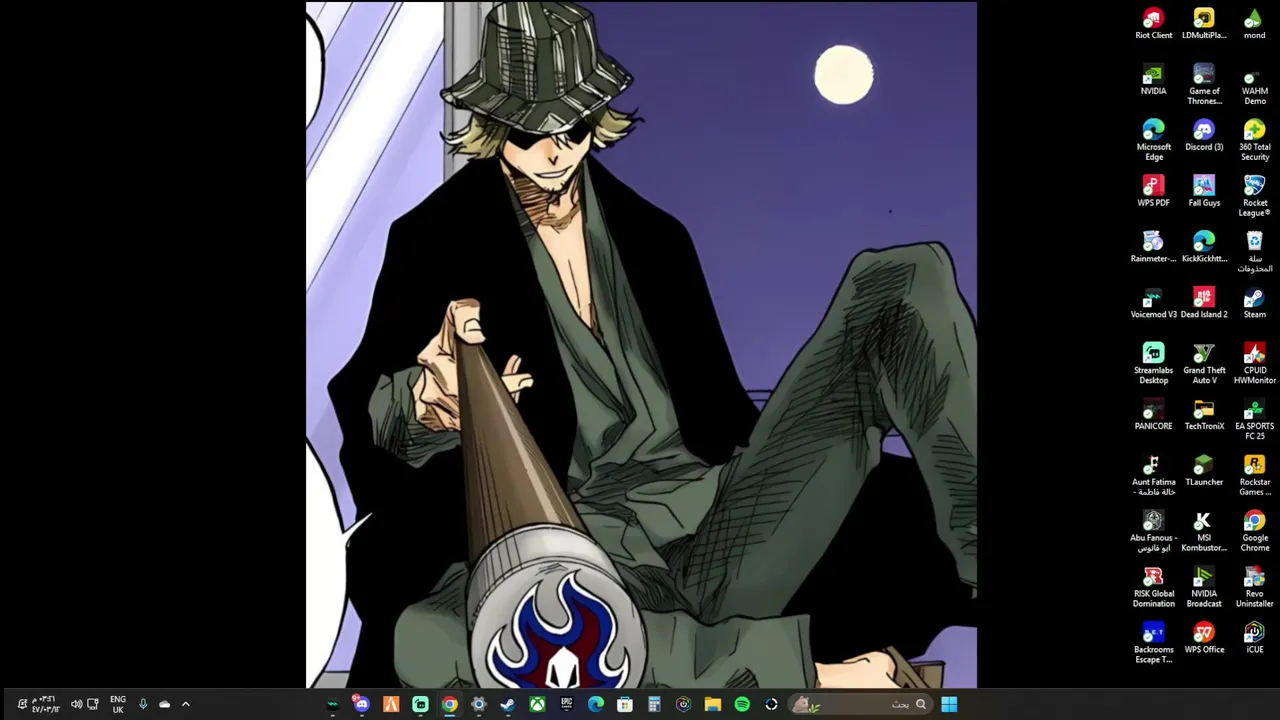Open Discord (3) desktop icon
Screen dimensions: 1280x720
click(x=1204, y=136)
